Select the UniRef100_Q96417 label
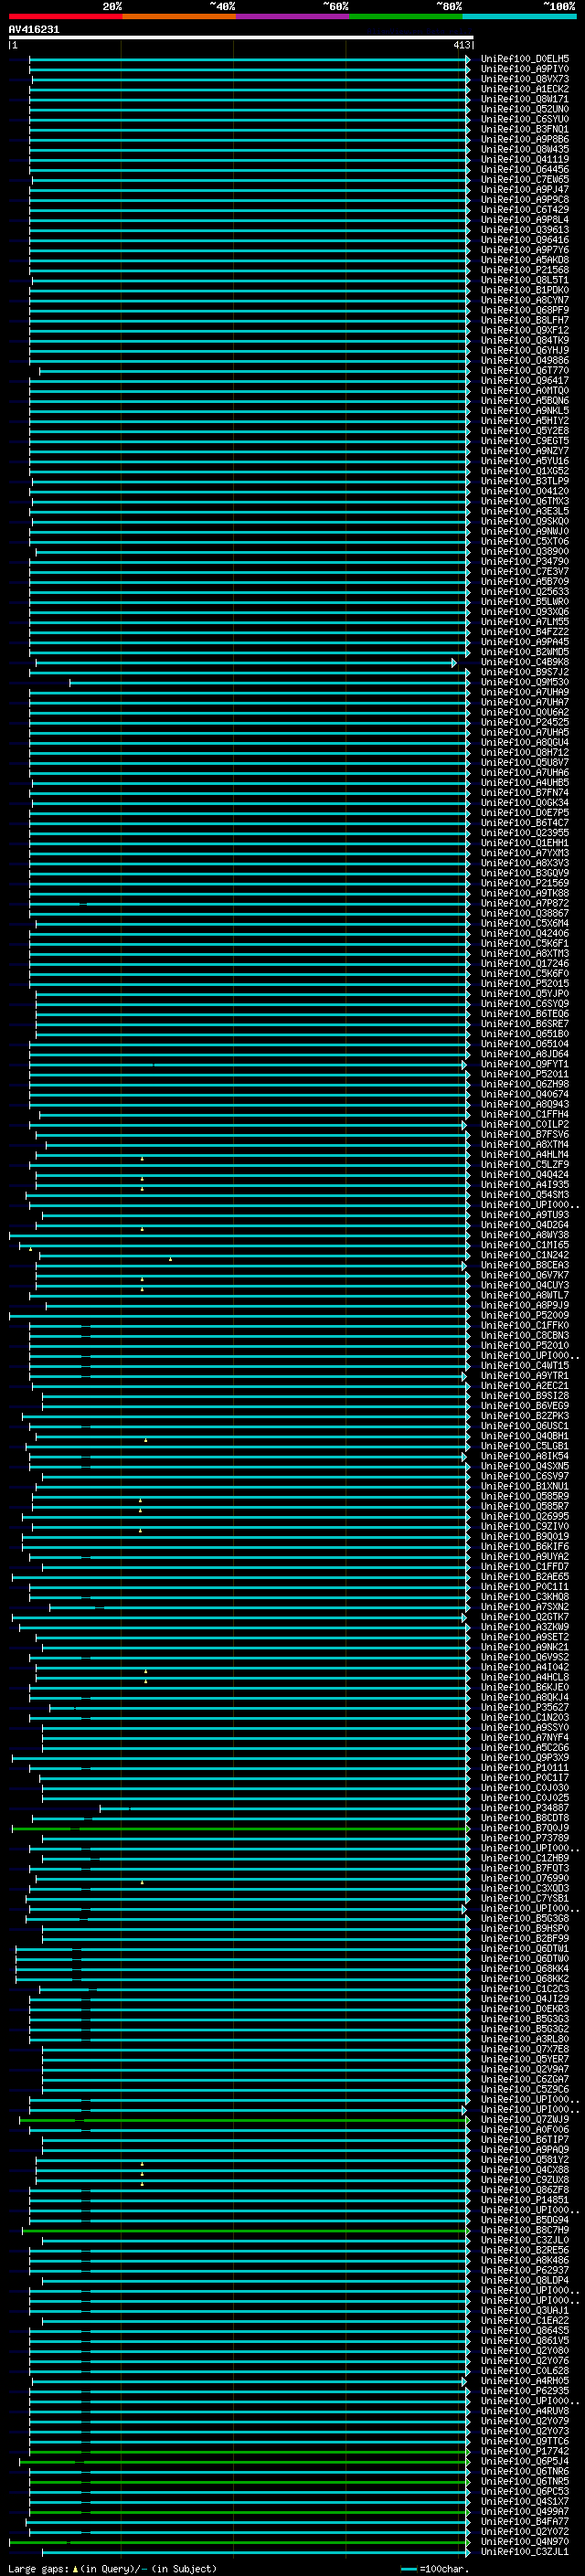The height and width of the screenshot is (2576, 585). point(525,381)
